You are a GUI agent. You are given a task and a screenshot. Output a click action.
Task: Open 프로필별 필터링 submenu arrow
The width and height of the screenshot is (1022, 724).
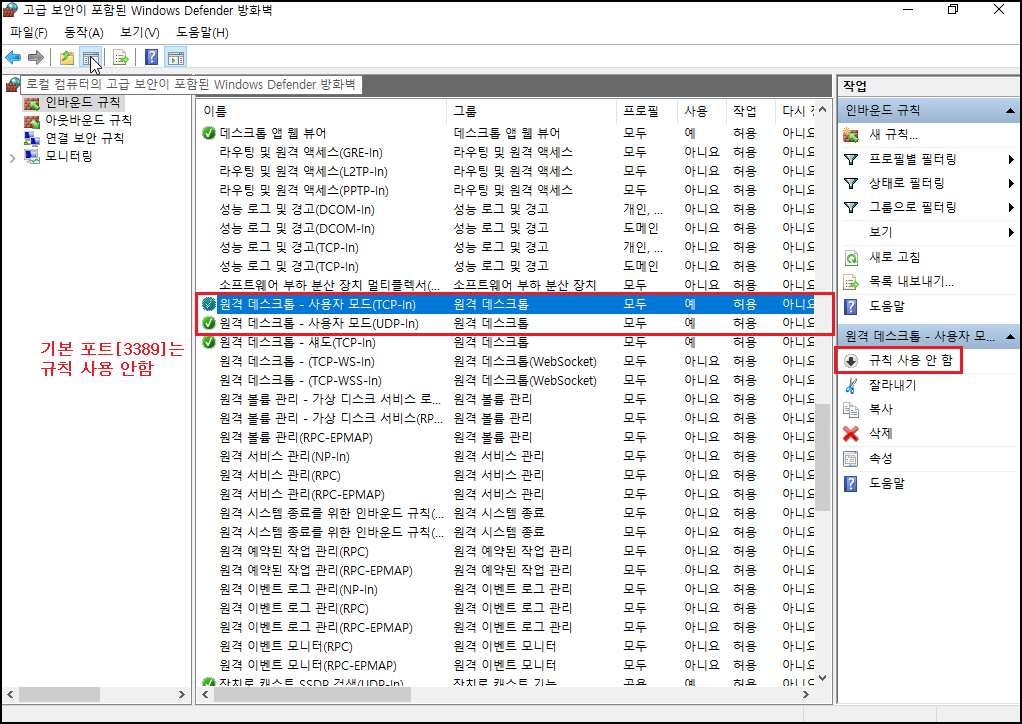[1010, 160]
